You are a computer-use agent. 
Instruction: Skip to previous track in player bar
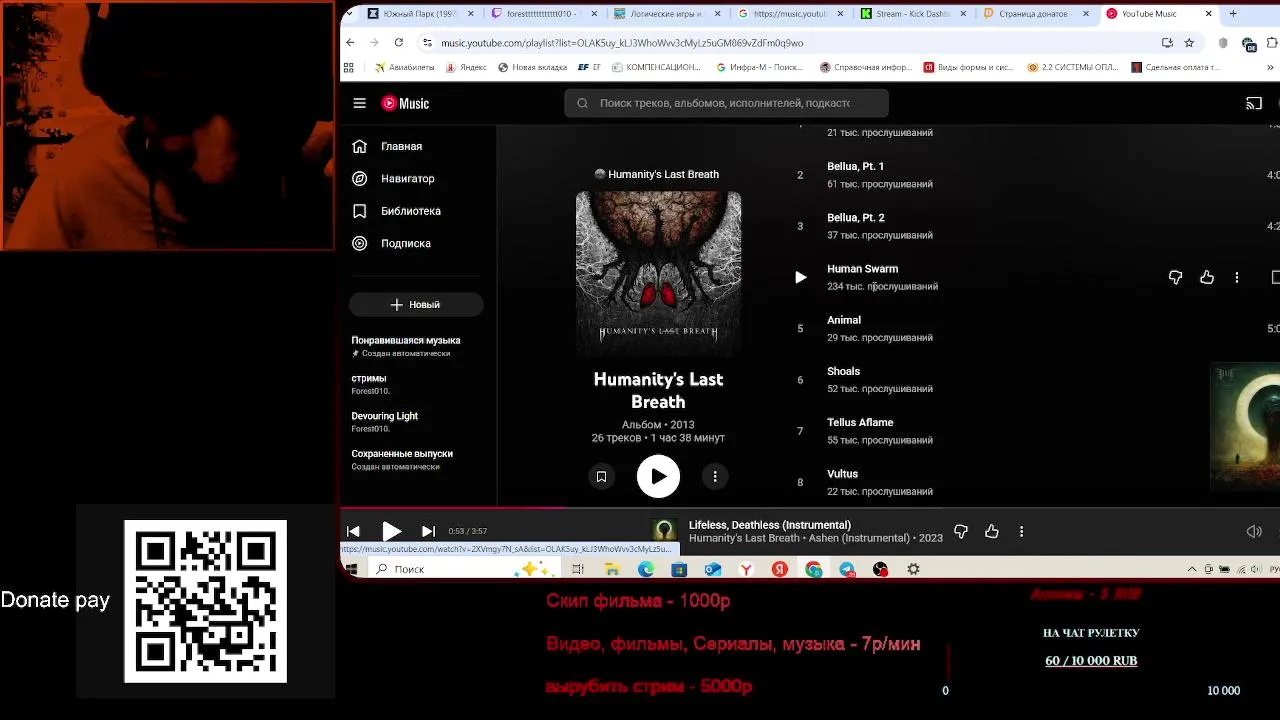[353, 532]
